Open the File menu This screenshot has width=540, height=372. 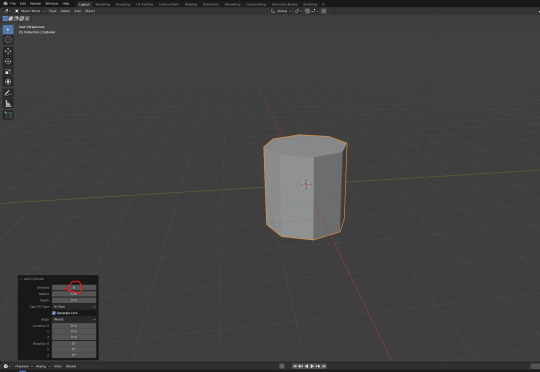13,3
